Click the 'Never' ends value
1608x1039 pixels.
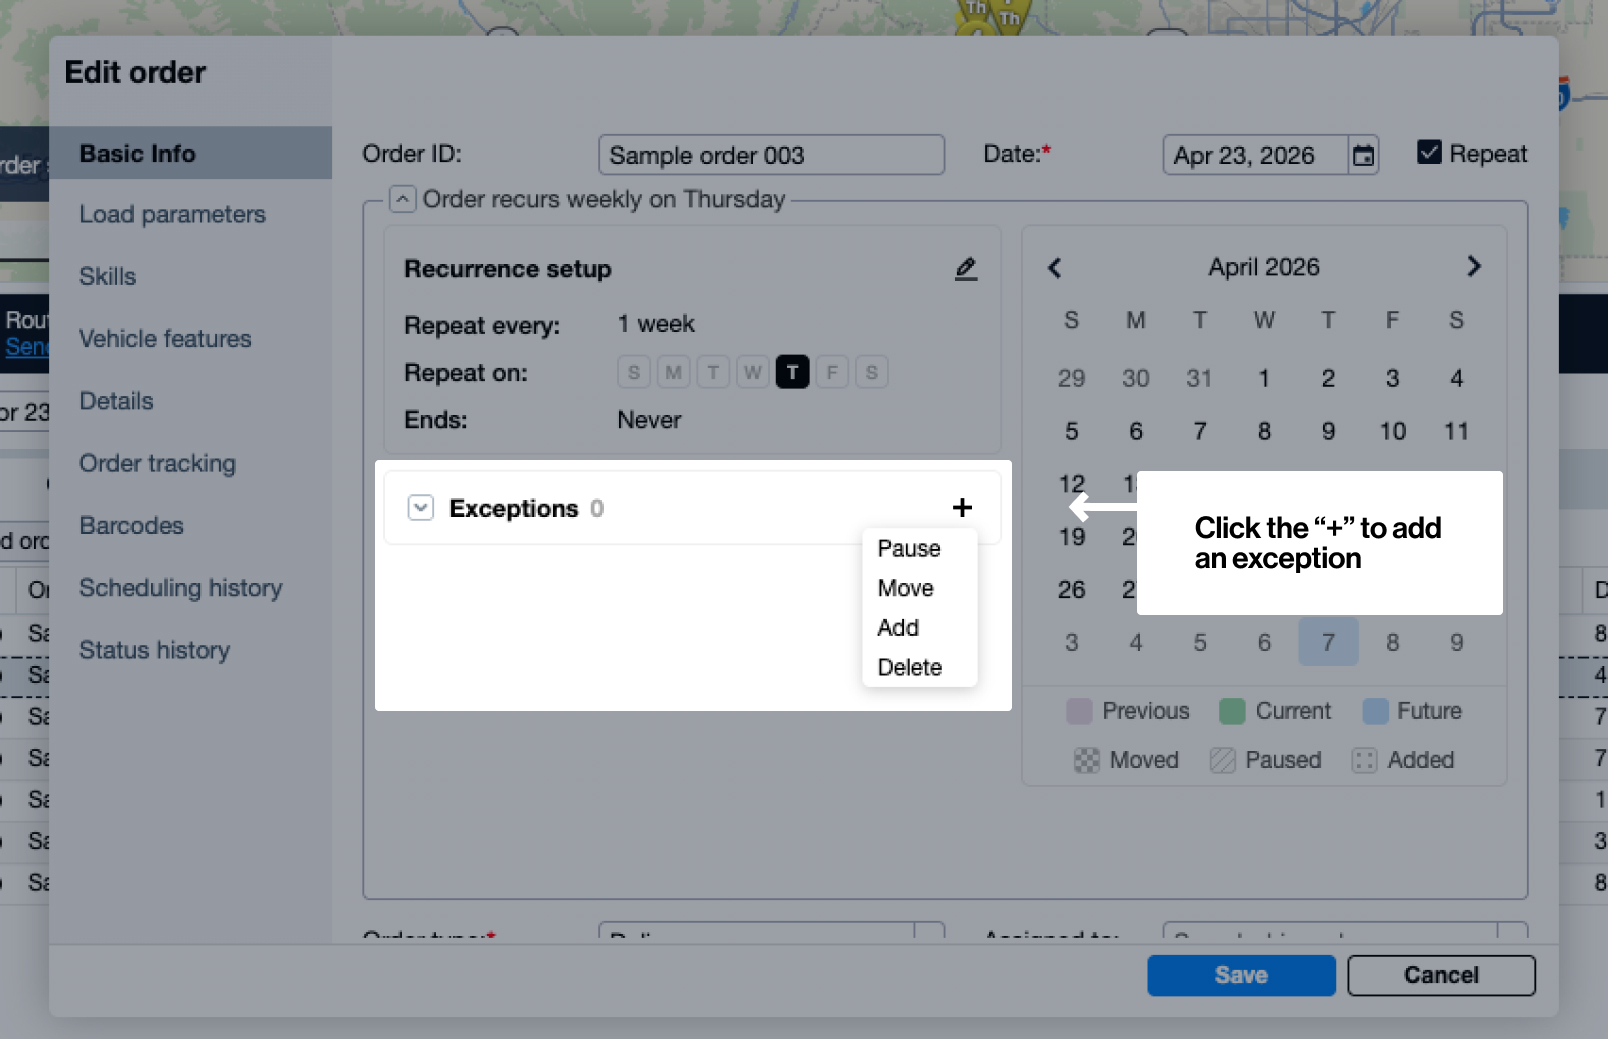pos(649,420)
